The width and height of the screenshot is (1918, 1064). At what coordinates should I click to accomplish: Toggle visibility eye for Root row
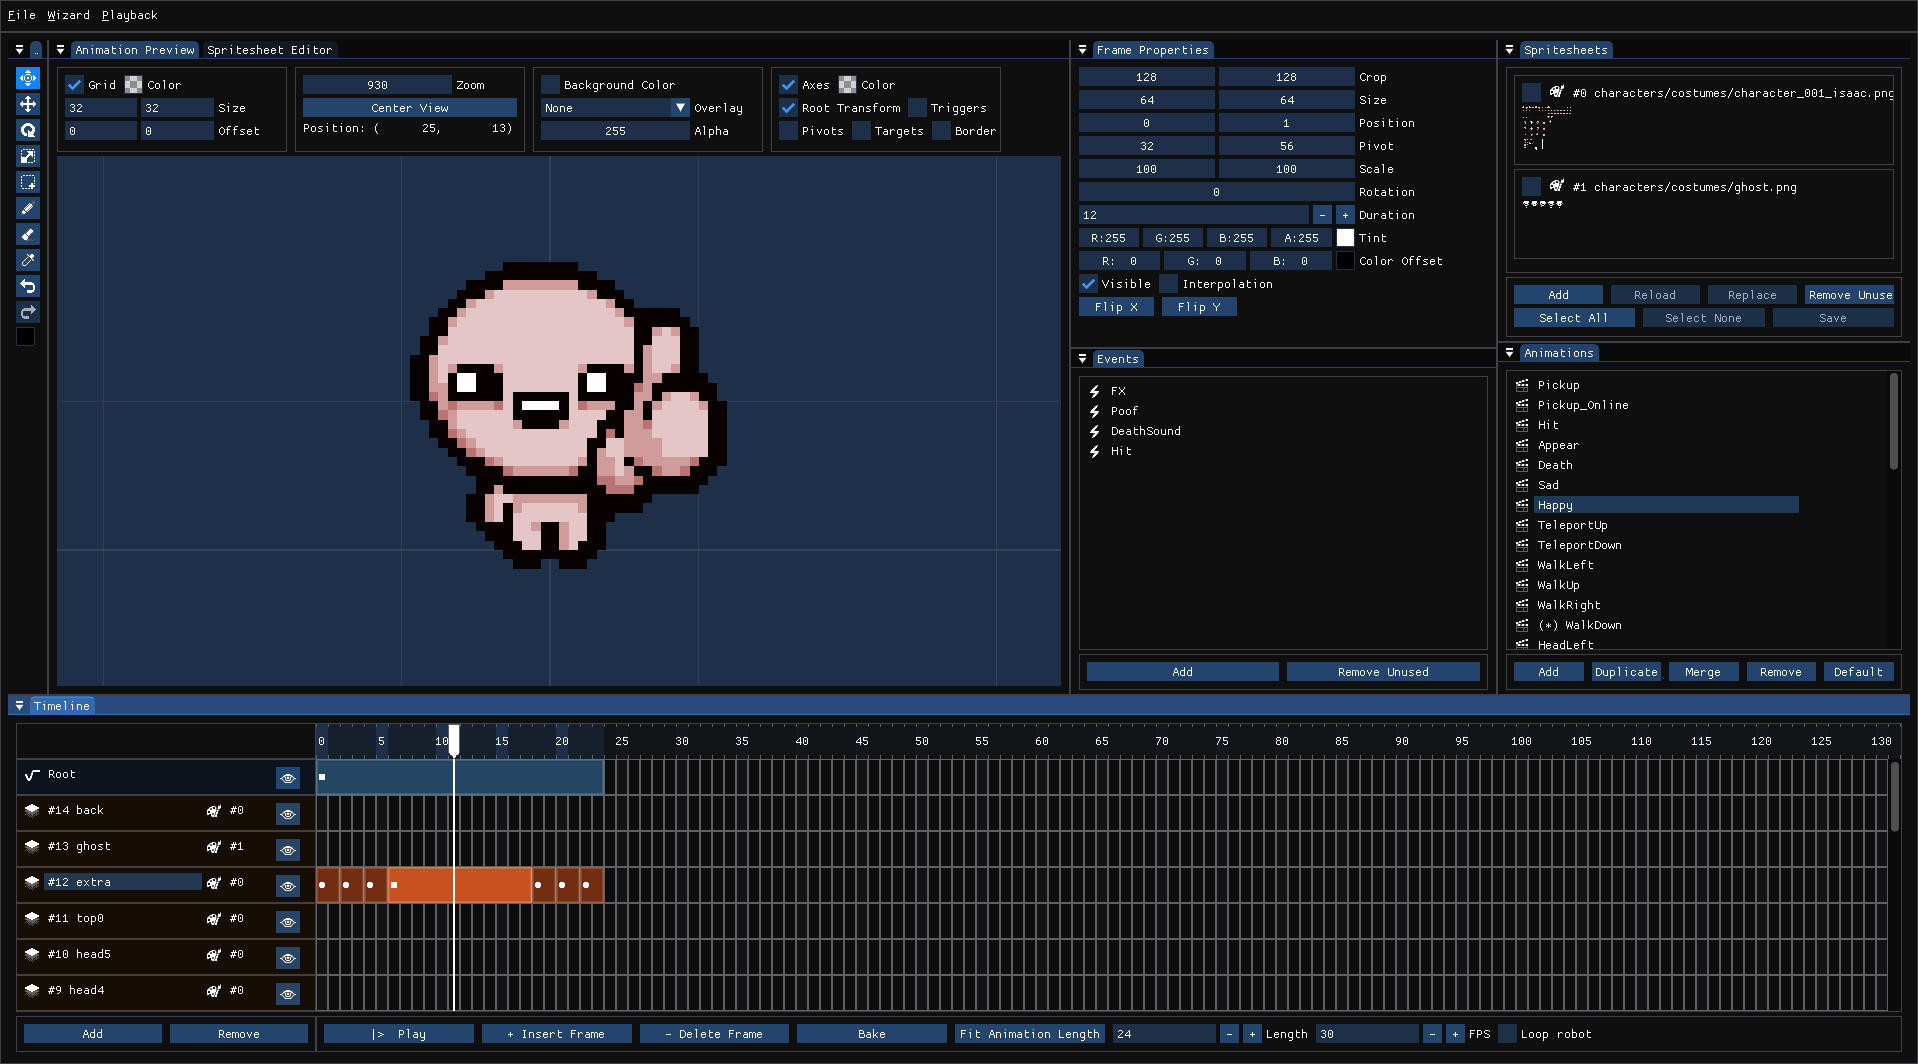pos(288,778)
